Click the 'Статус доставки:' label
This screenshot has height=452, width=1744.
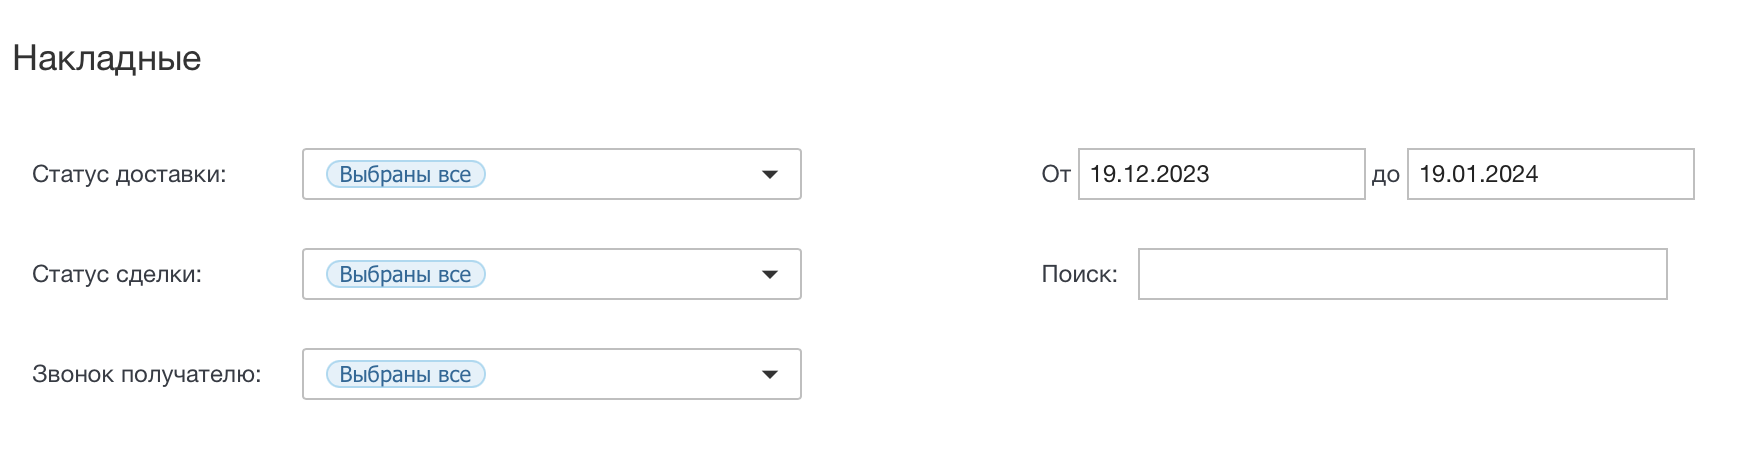(129, 175)
